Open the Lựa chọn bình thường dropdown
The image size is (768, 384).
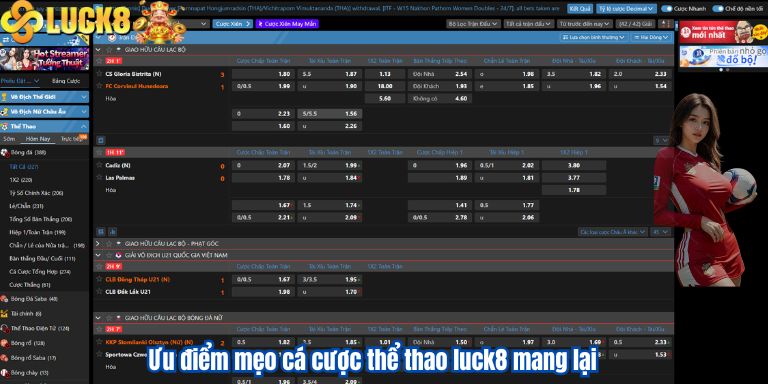click(594, 37)
